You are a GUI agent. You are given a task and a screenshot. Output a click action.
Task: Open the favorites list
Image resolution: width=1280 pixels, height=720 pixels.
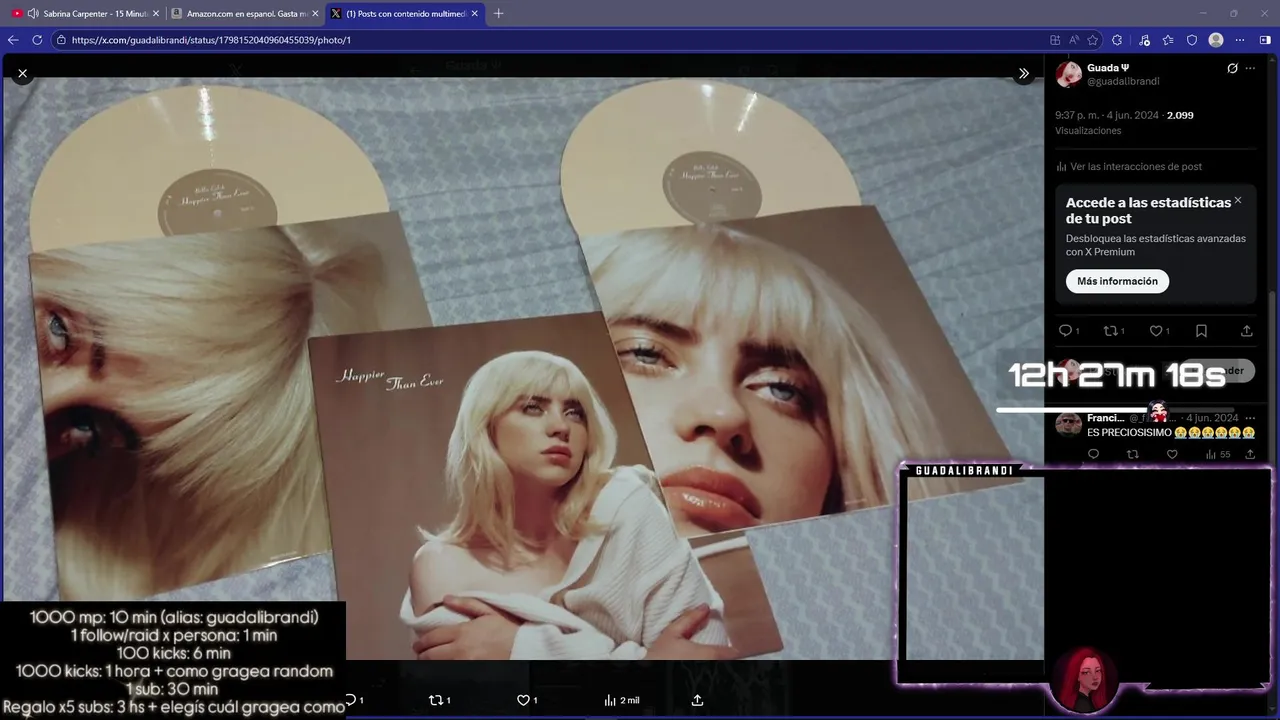coord(1168,40)
